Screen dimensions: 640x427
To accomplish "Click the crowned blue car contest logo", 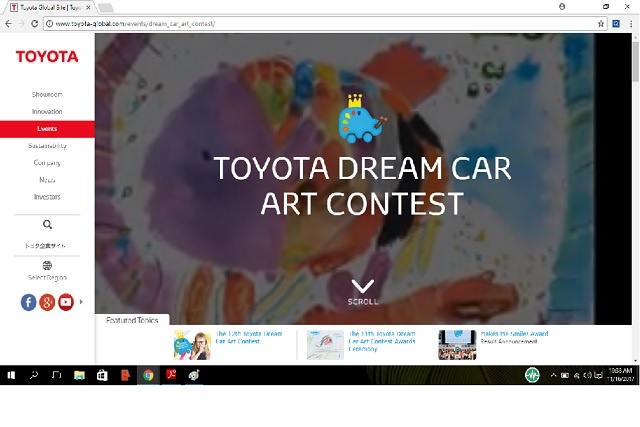I will [x=362, y=119].
